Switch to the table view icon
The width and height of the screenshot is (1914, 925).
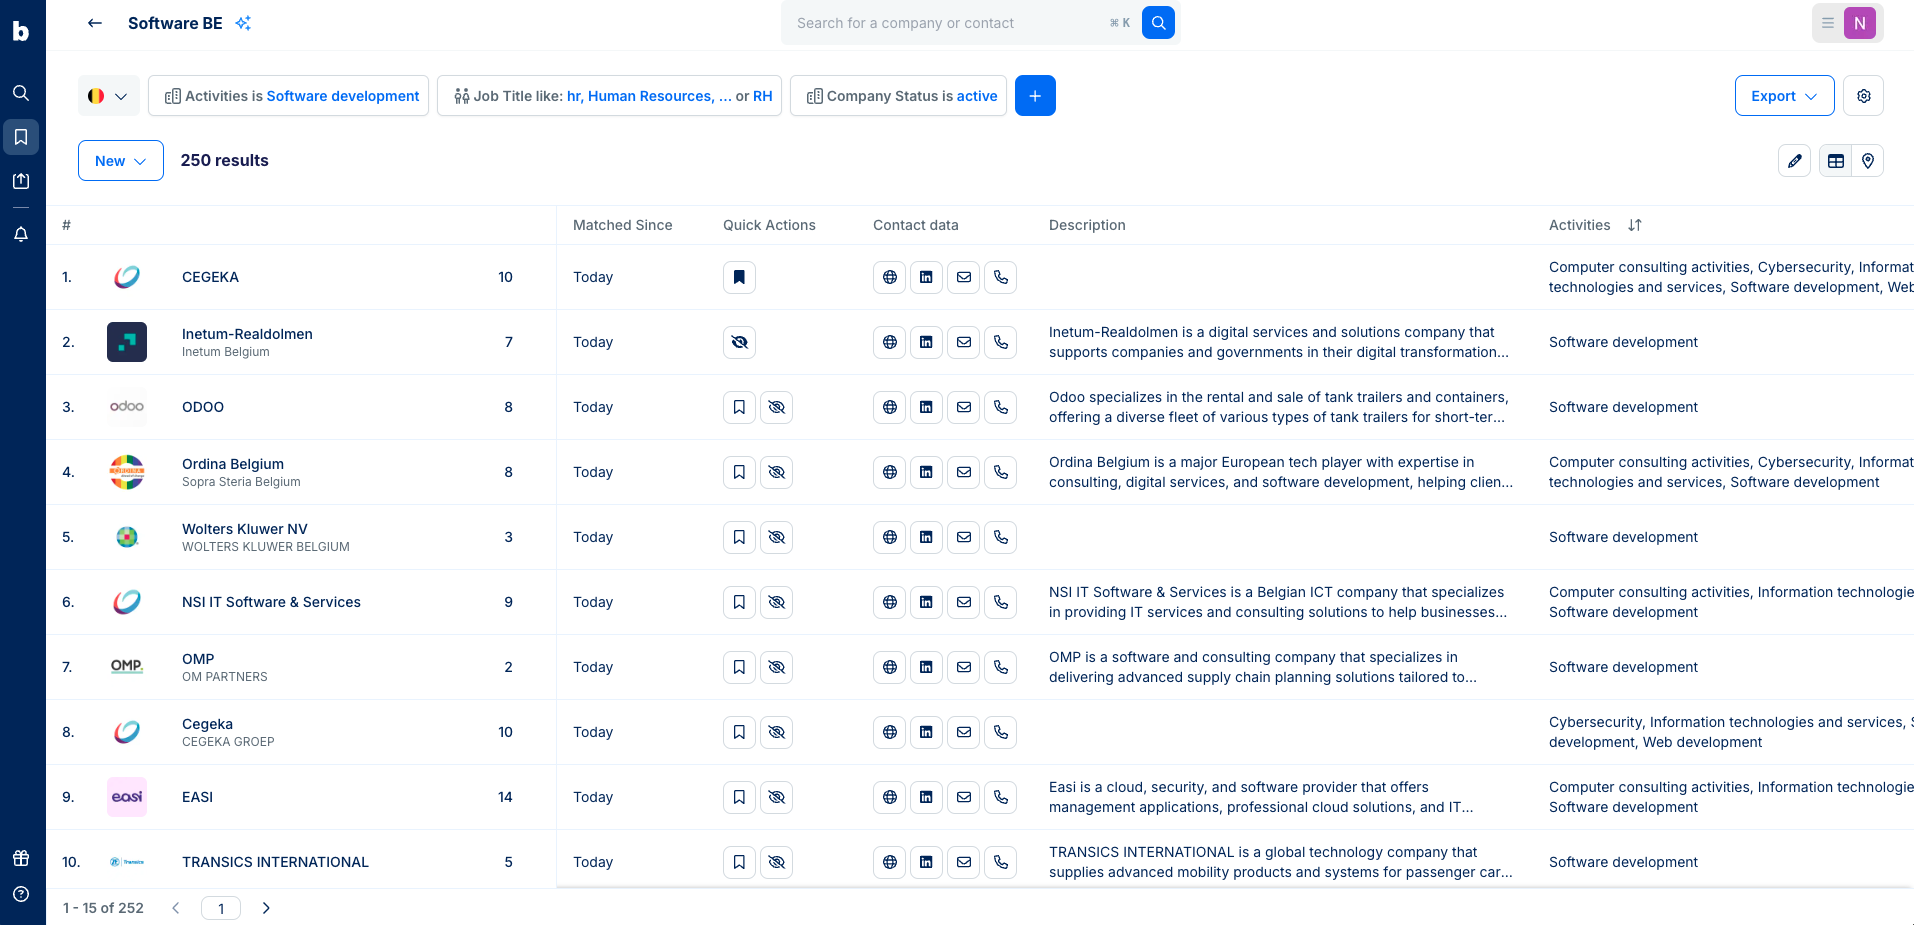1836,161
